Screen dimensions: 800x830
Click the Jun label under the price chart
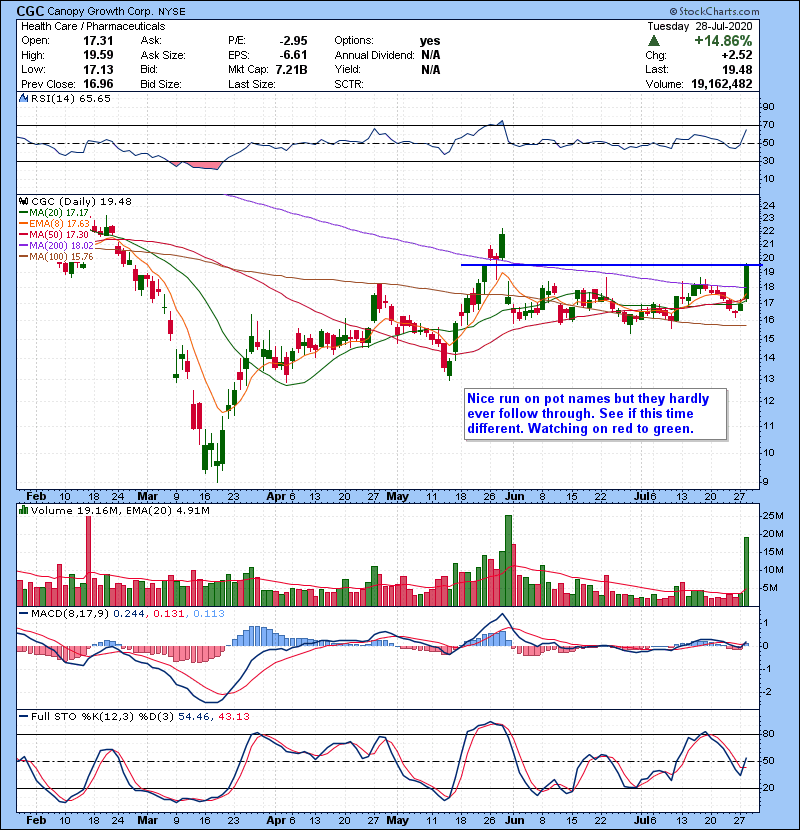(514, 496)
